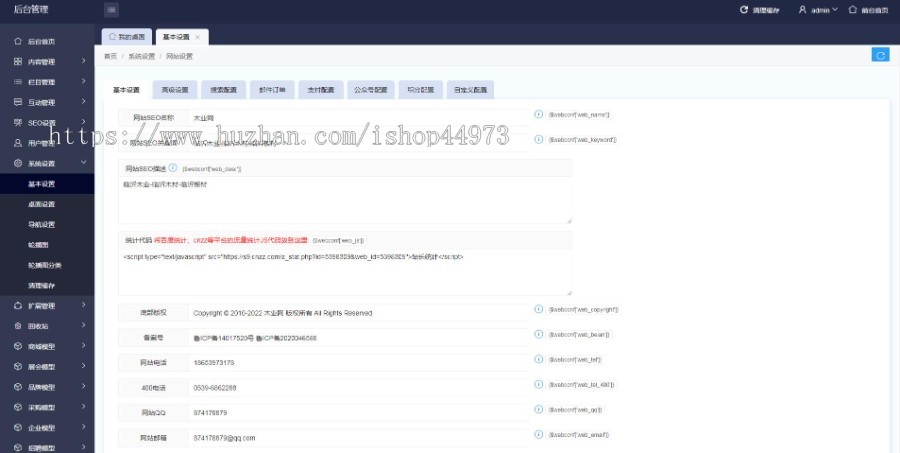Click the 商城模型 cube icon

click(18, 346)
